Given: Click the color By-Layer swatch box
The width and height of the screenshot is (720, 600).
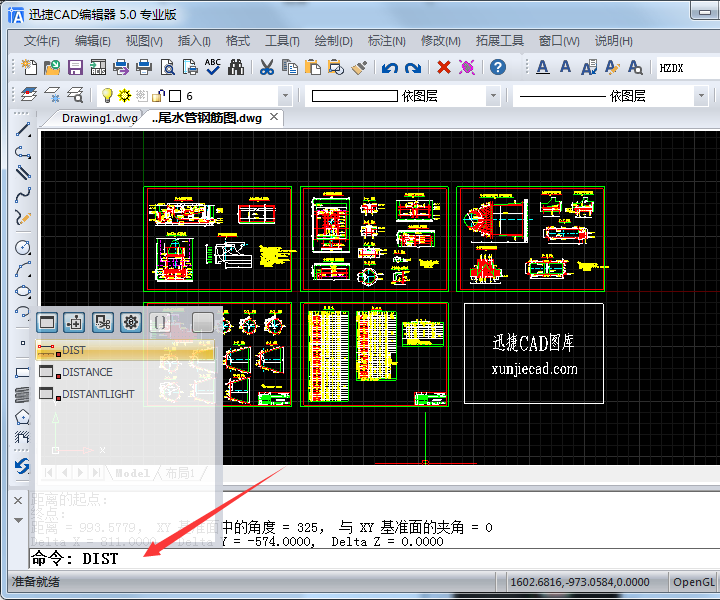Looking at the screenshot, I should [x=354, y=96].
